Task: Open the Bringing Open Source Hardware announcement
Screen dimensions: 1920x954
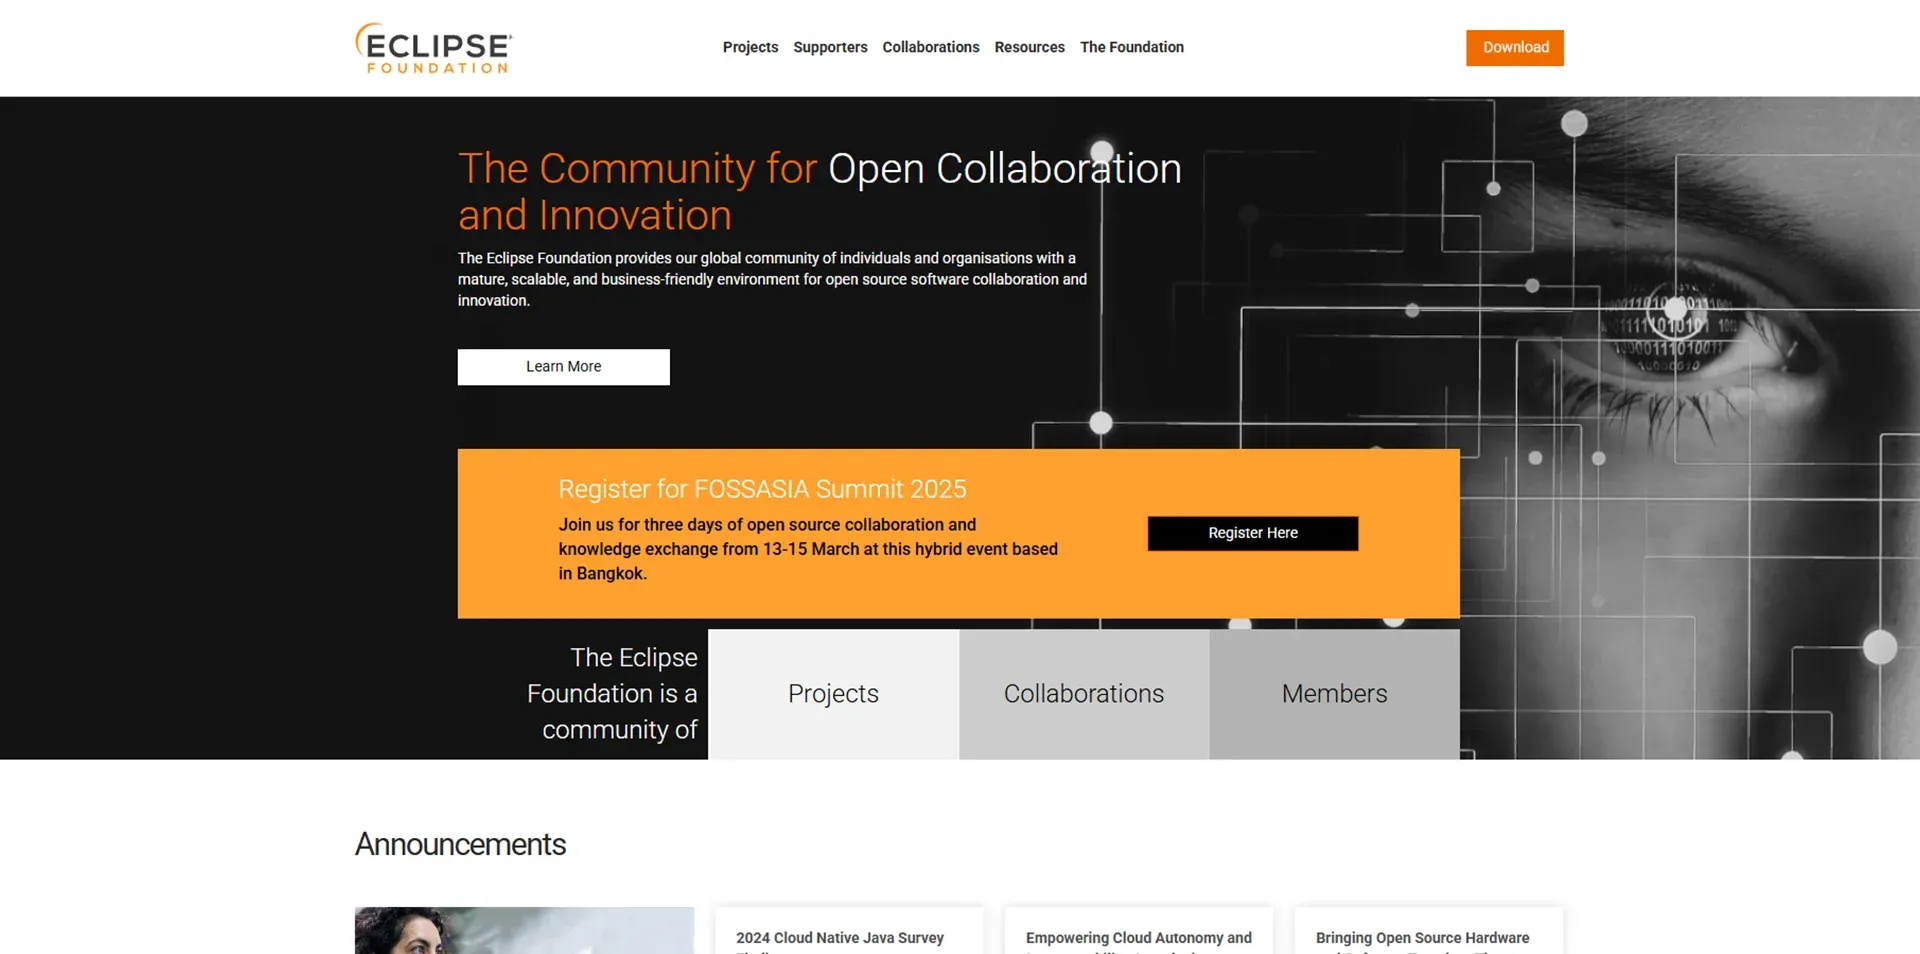Action: [1429, 931]
